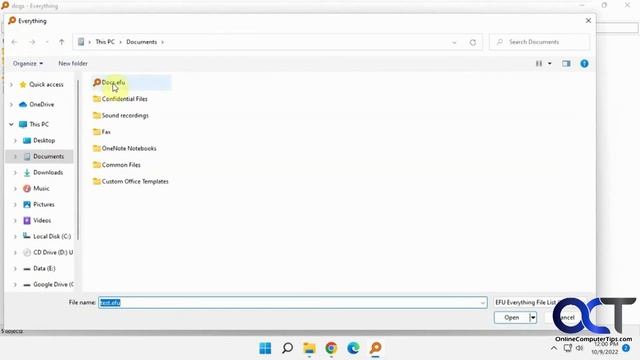Viewport: 640px width, 360px height.
Task: Open the view options dropdown arrow
Action: (x=550, y=64)
